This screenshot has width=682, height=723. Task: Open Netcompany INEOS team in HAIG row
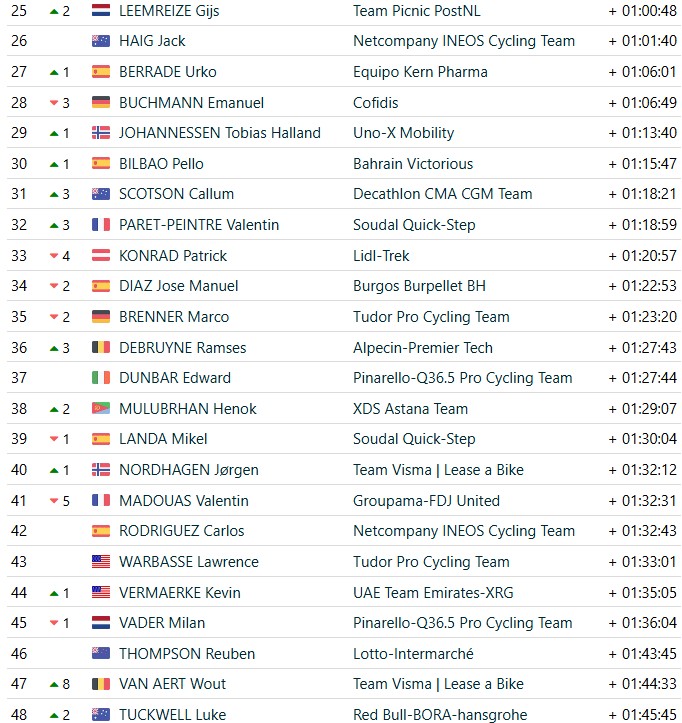click(x=464, y=41)
